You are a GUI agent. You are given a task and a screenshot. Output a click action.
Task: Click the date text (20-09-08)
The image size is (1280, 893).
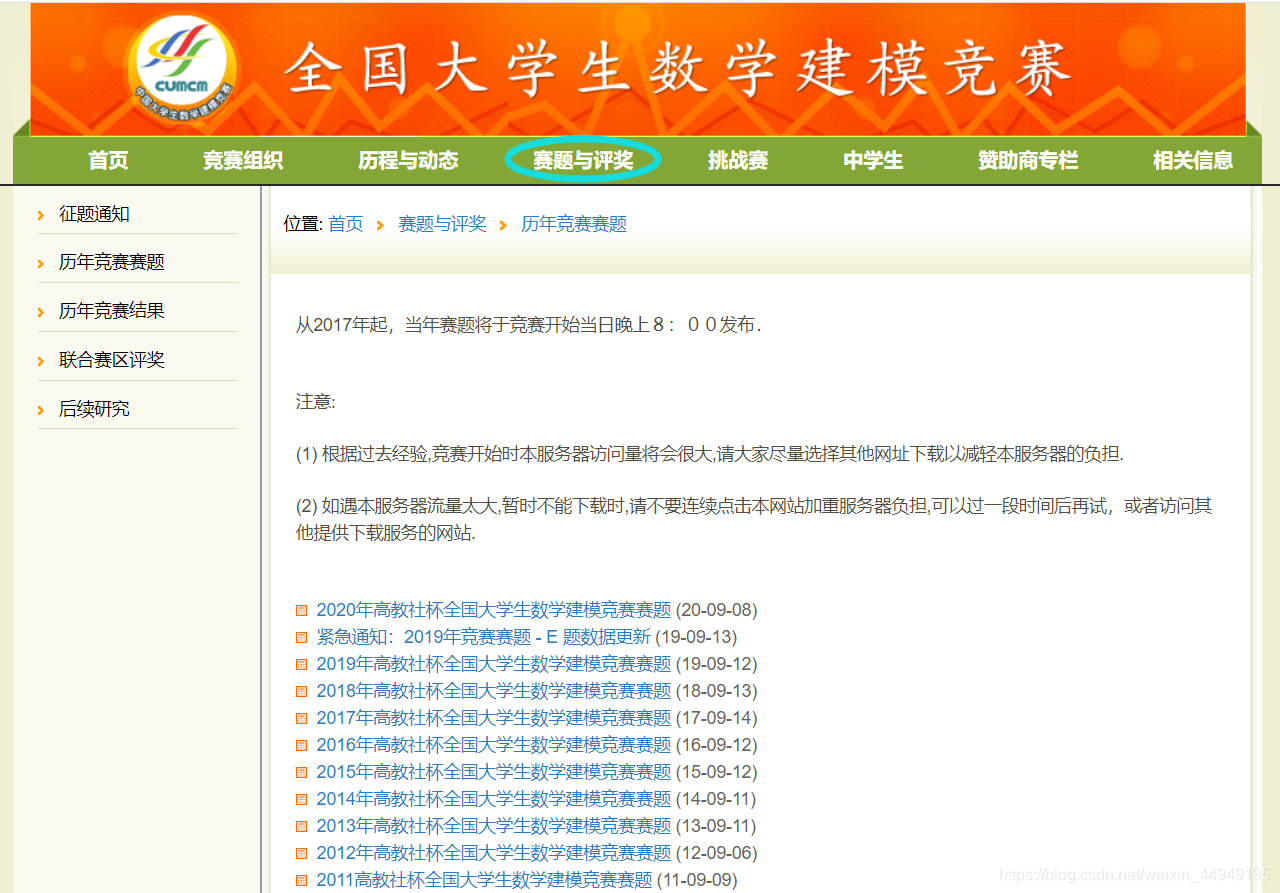717,610
